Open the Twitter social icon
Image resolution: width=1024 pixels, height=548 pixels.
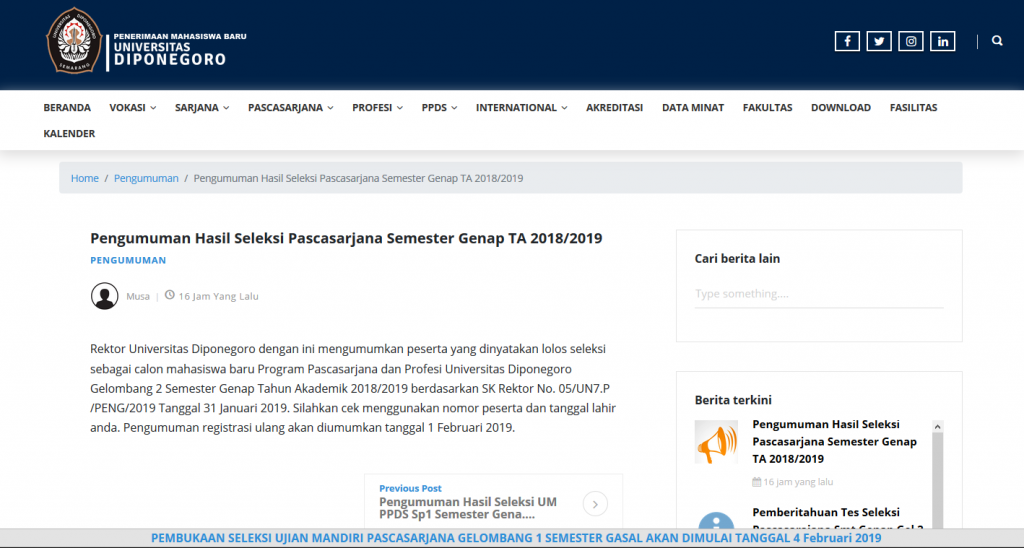tap(879, 41)
